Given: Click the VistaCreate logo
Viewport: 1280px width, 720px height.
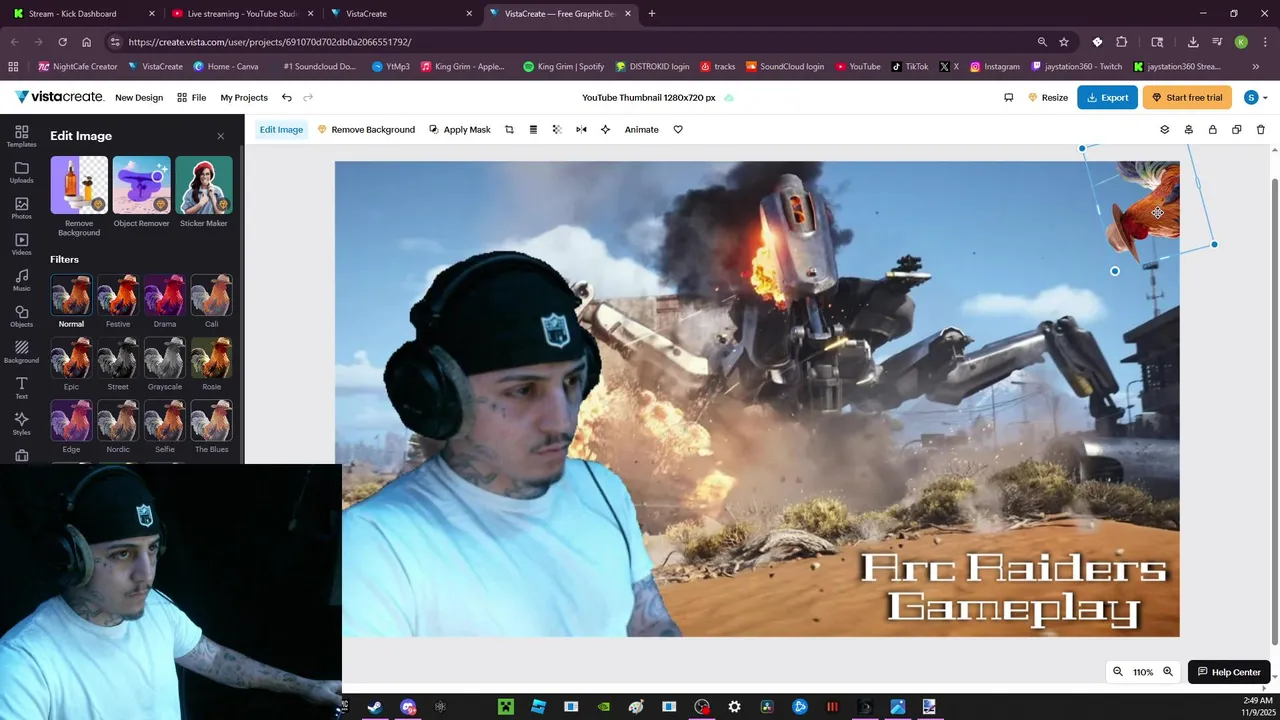Looking at the screenshot, I should (x=59, y=97).
